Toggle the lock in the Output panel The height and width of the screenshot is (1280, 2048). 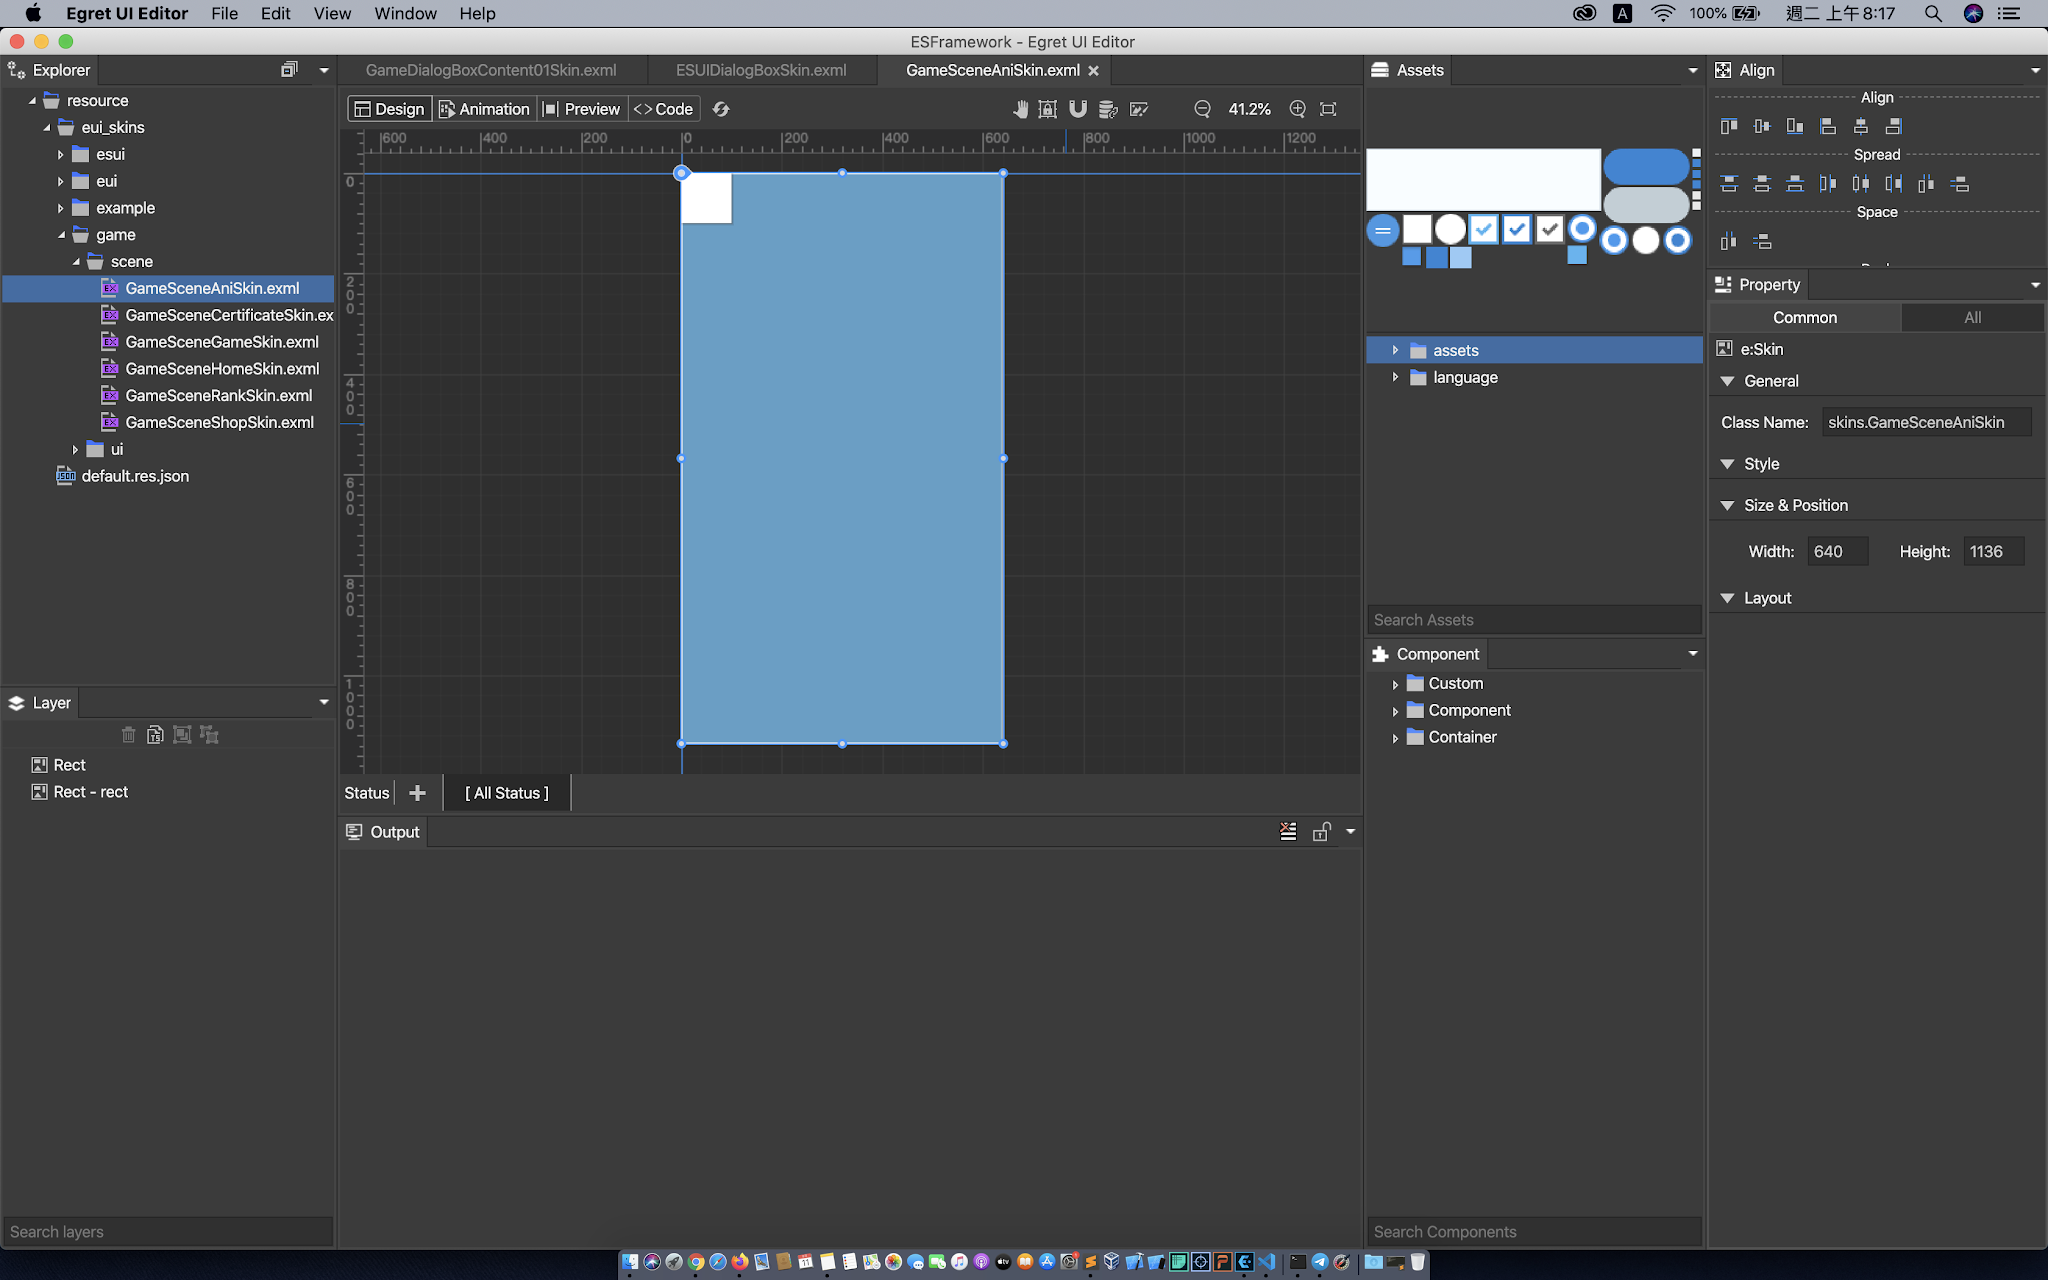(x=1322, y=831)
